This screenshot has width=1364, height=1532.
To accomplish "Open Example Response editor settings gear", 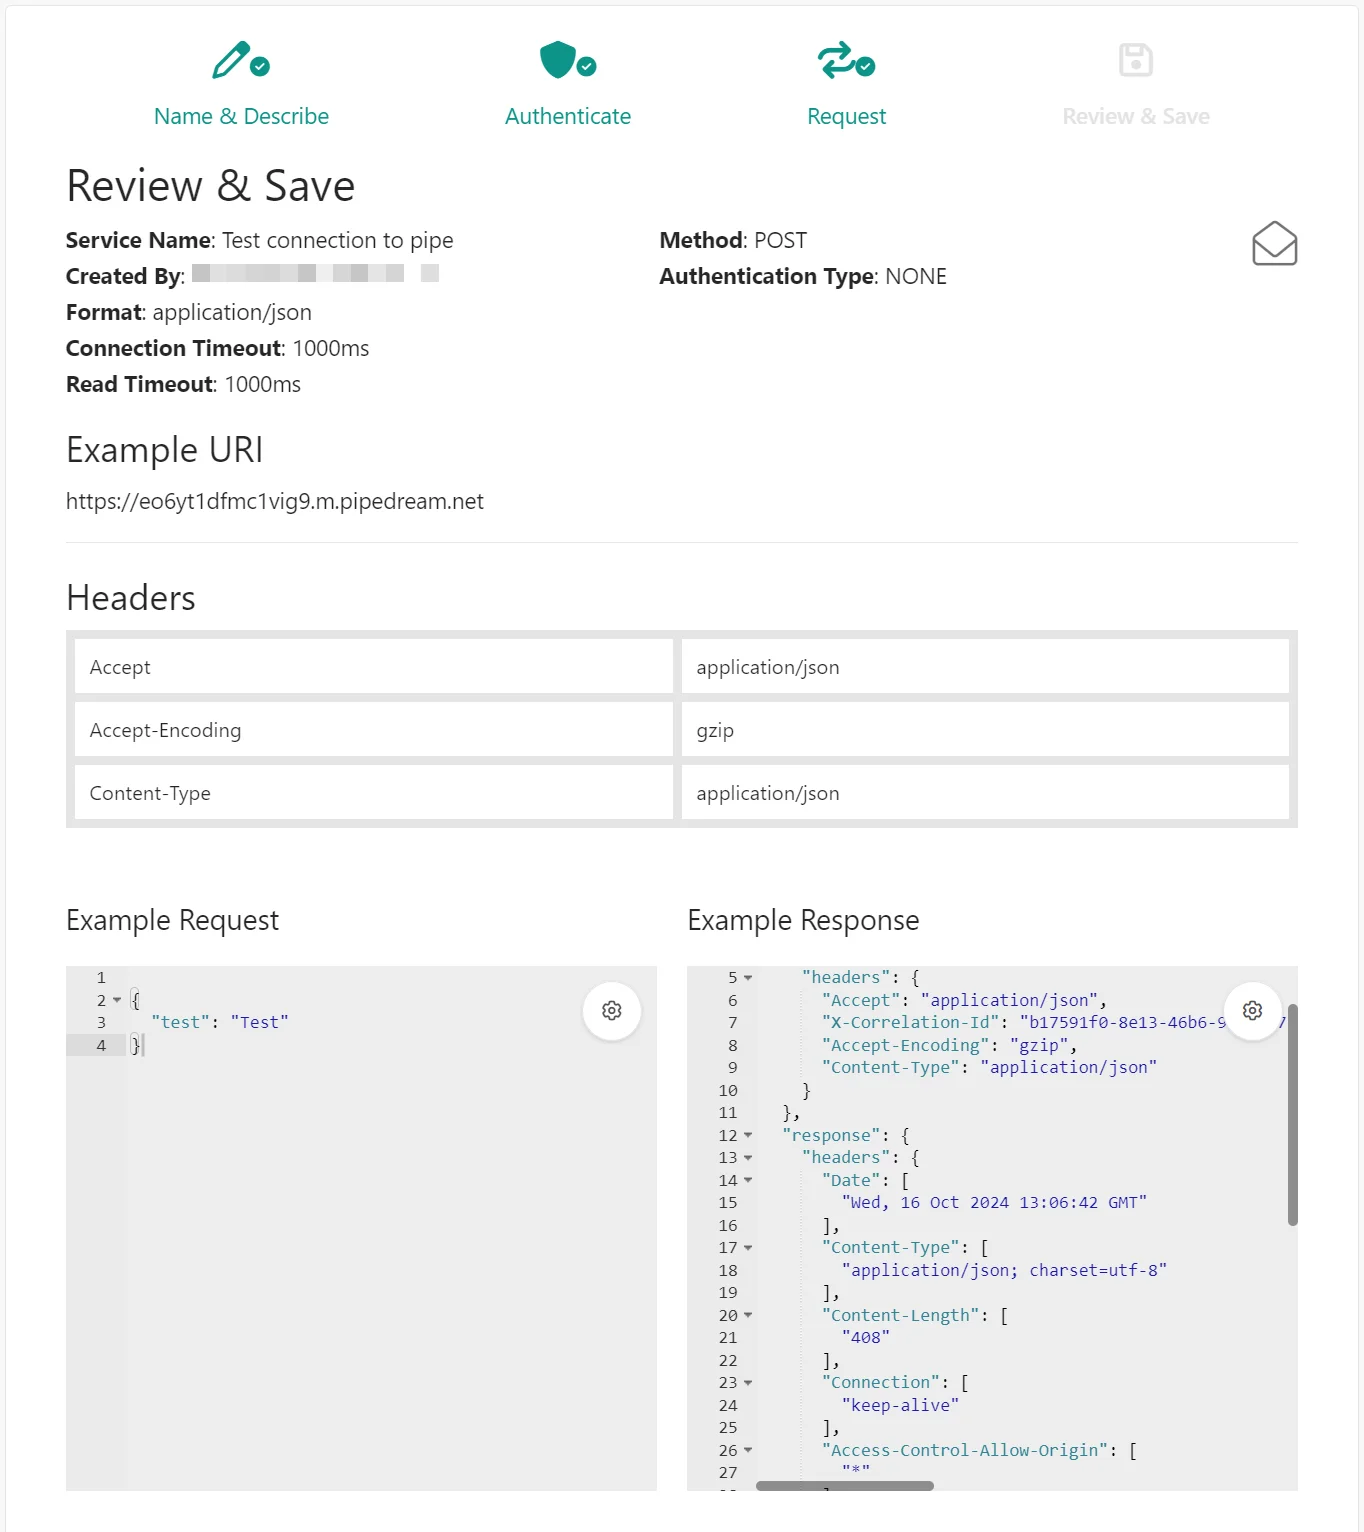I will [x=1252, y=1011].
